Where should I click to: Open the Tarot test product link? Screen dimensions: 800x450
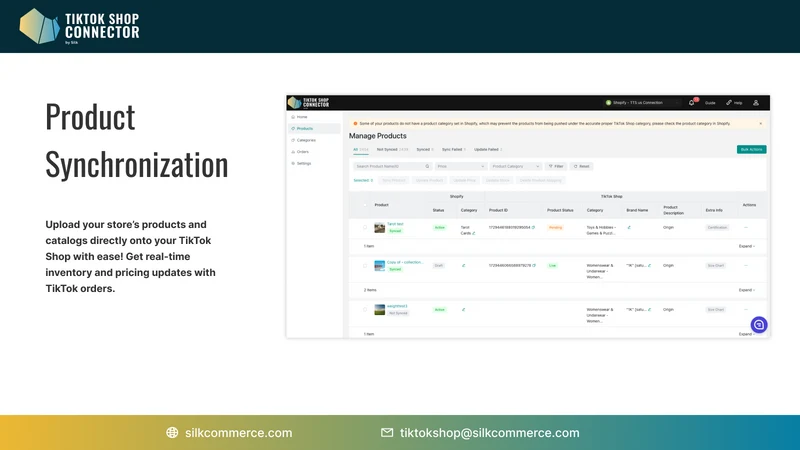pyautogui.click(x=395, y=224)
